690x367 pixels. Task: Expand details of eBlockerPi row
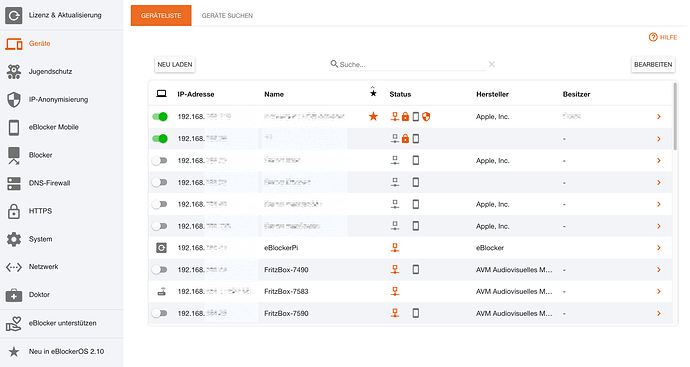pyautogui.click(x=659, y=248)
